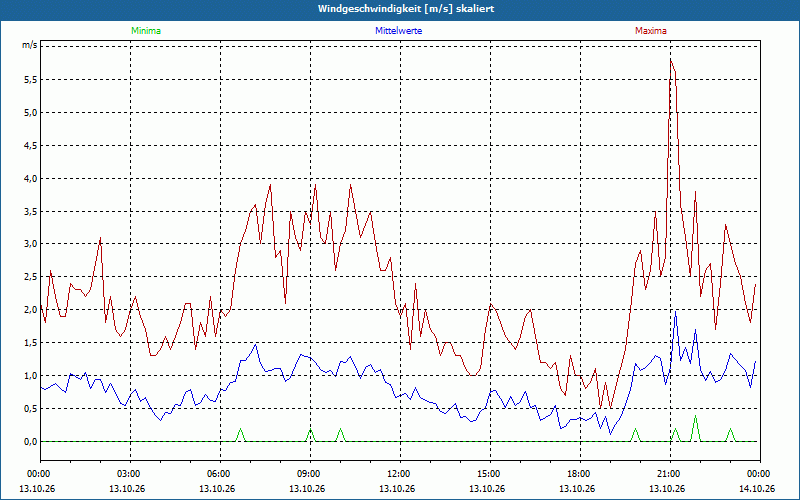Click the chart title Windgeschwindigkeit [m/s] skaliert

(406, 9)
